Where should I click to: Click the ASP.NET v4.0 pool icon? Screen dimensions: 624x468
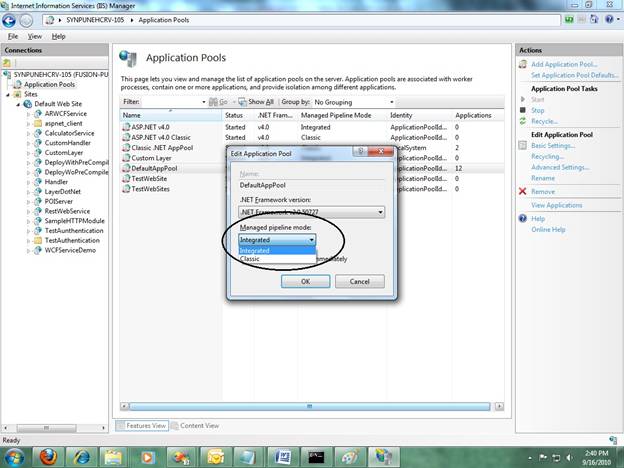(126, 127)
